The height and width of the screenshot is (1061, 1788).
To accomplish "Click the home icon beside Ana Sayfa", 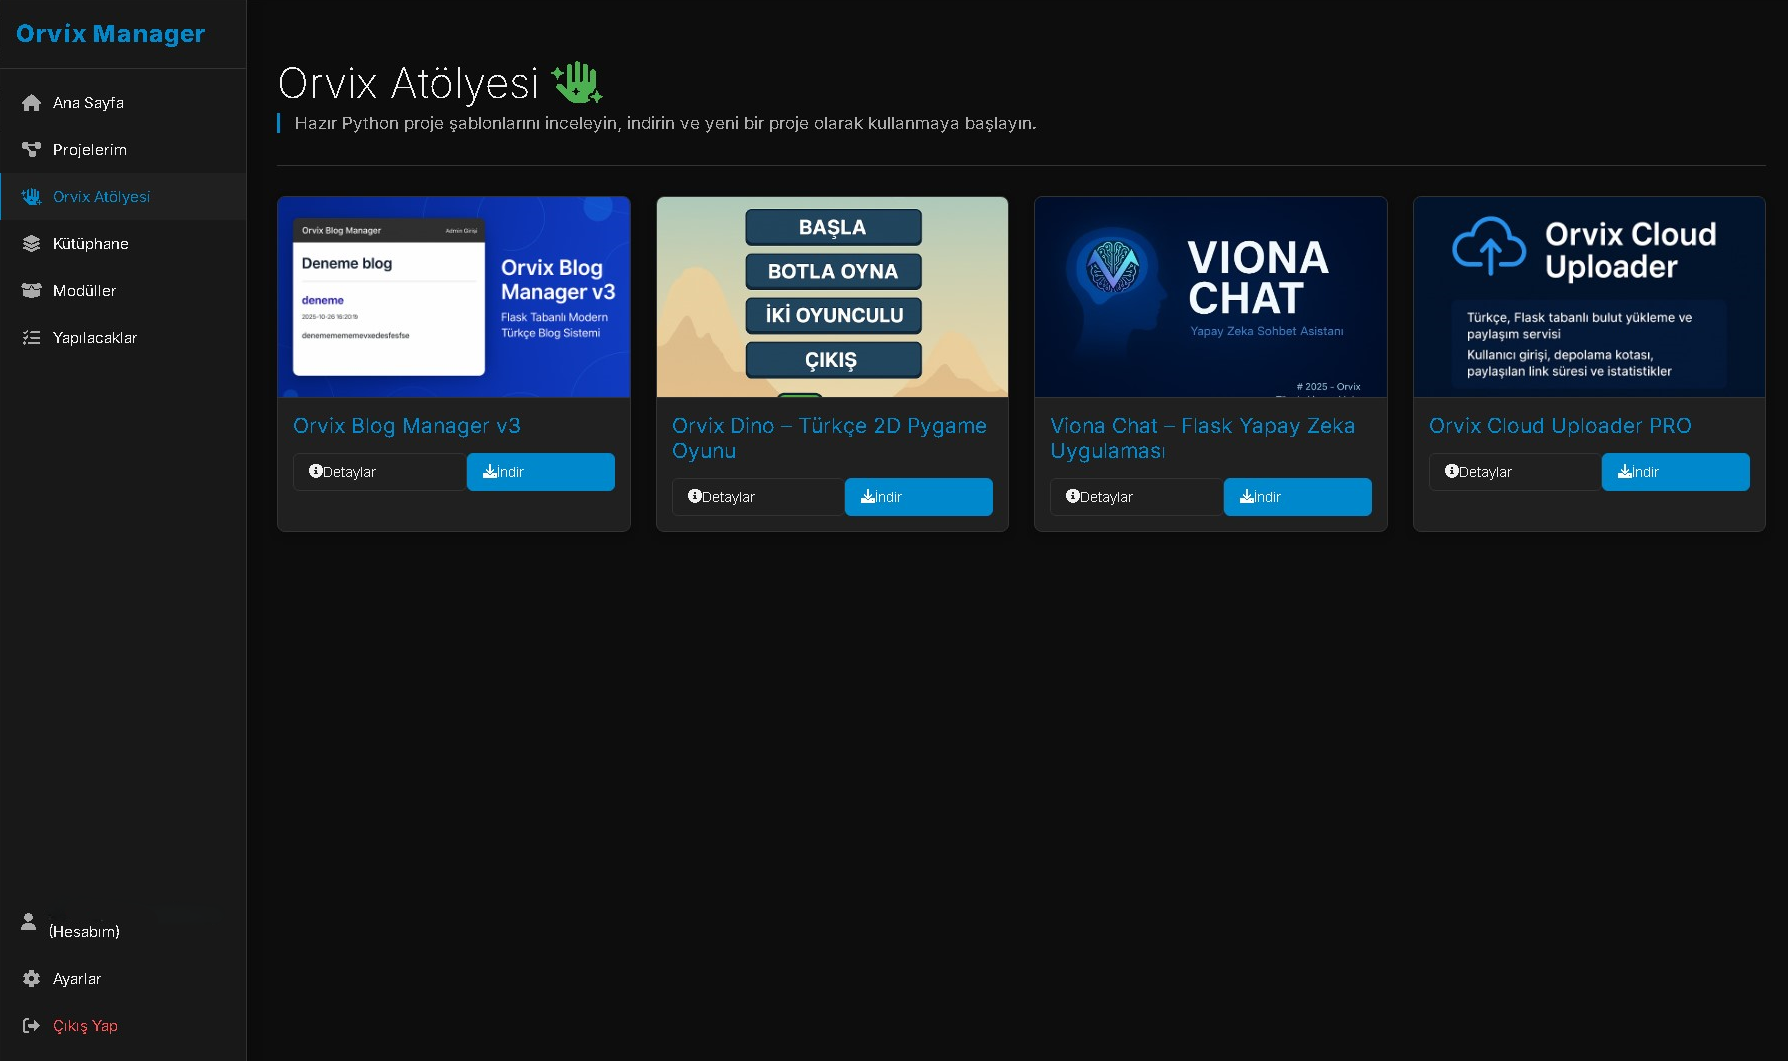I will coord(31,103).
